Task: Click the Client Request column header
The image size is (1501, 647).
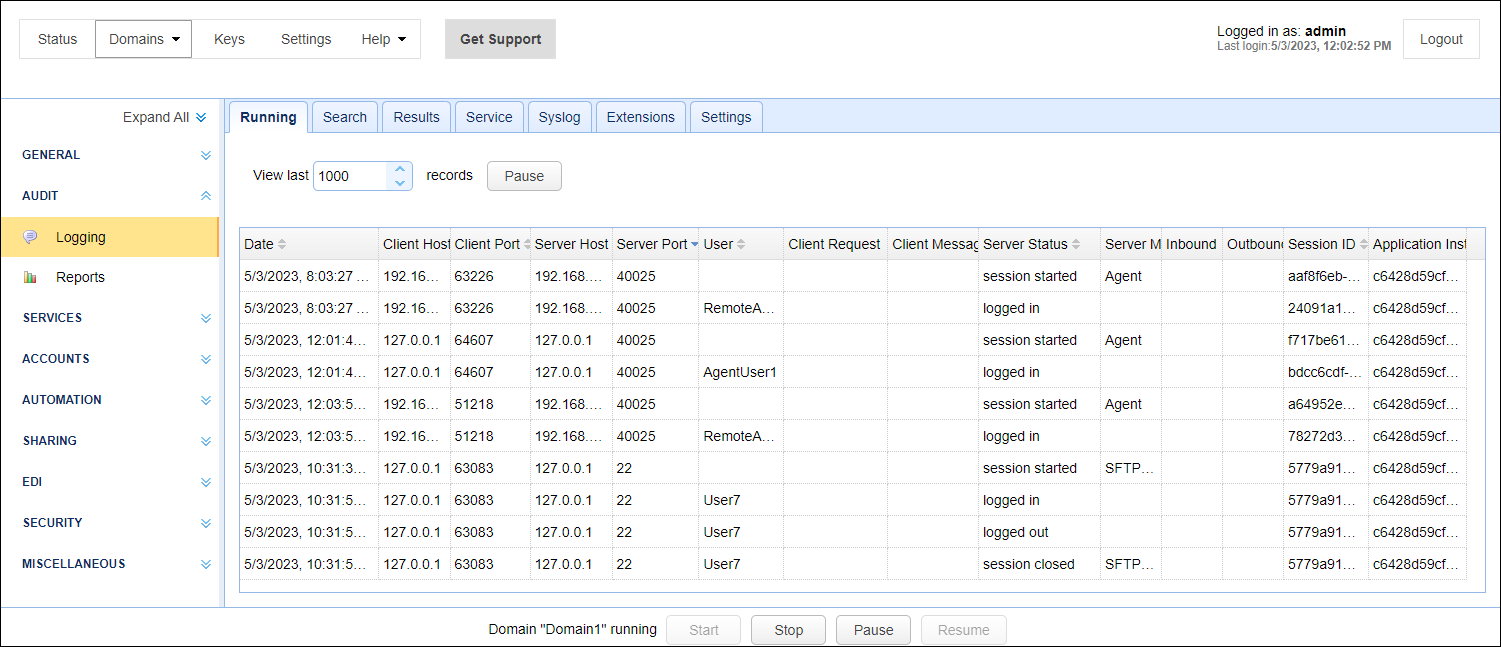Action: tap(835, 244)
